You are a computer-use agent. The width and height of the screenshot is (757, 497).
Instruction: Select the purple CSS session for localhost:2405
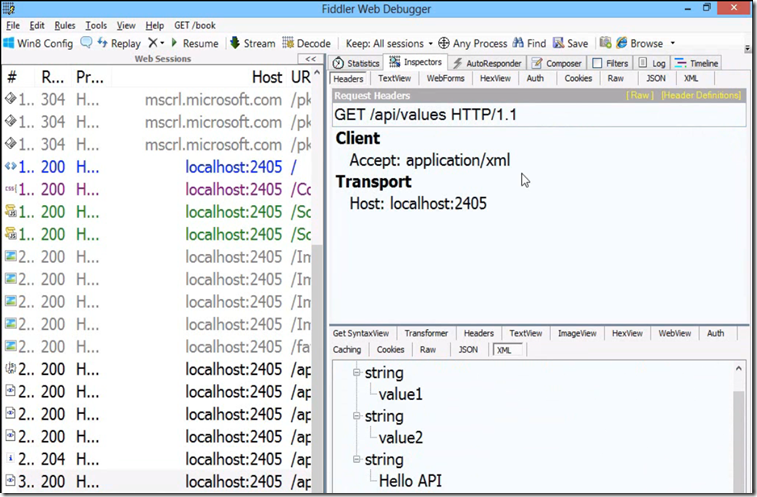[x=158, y=189]
